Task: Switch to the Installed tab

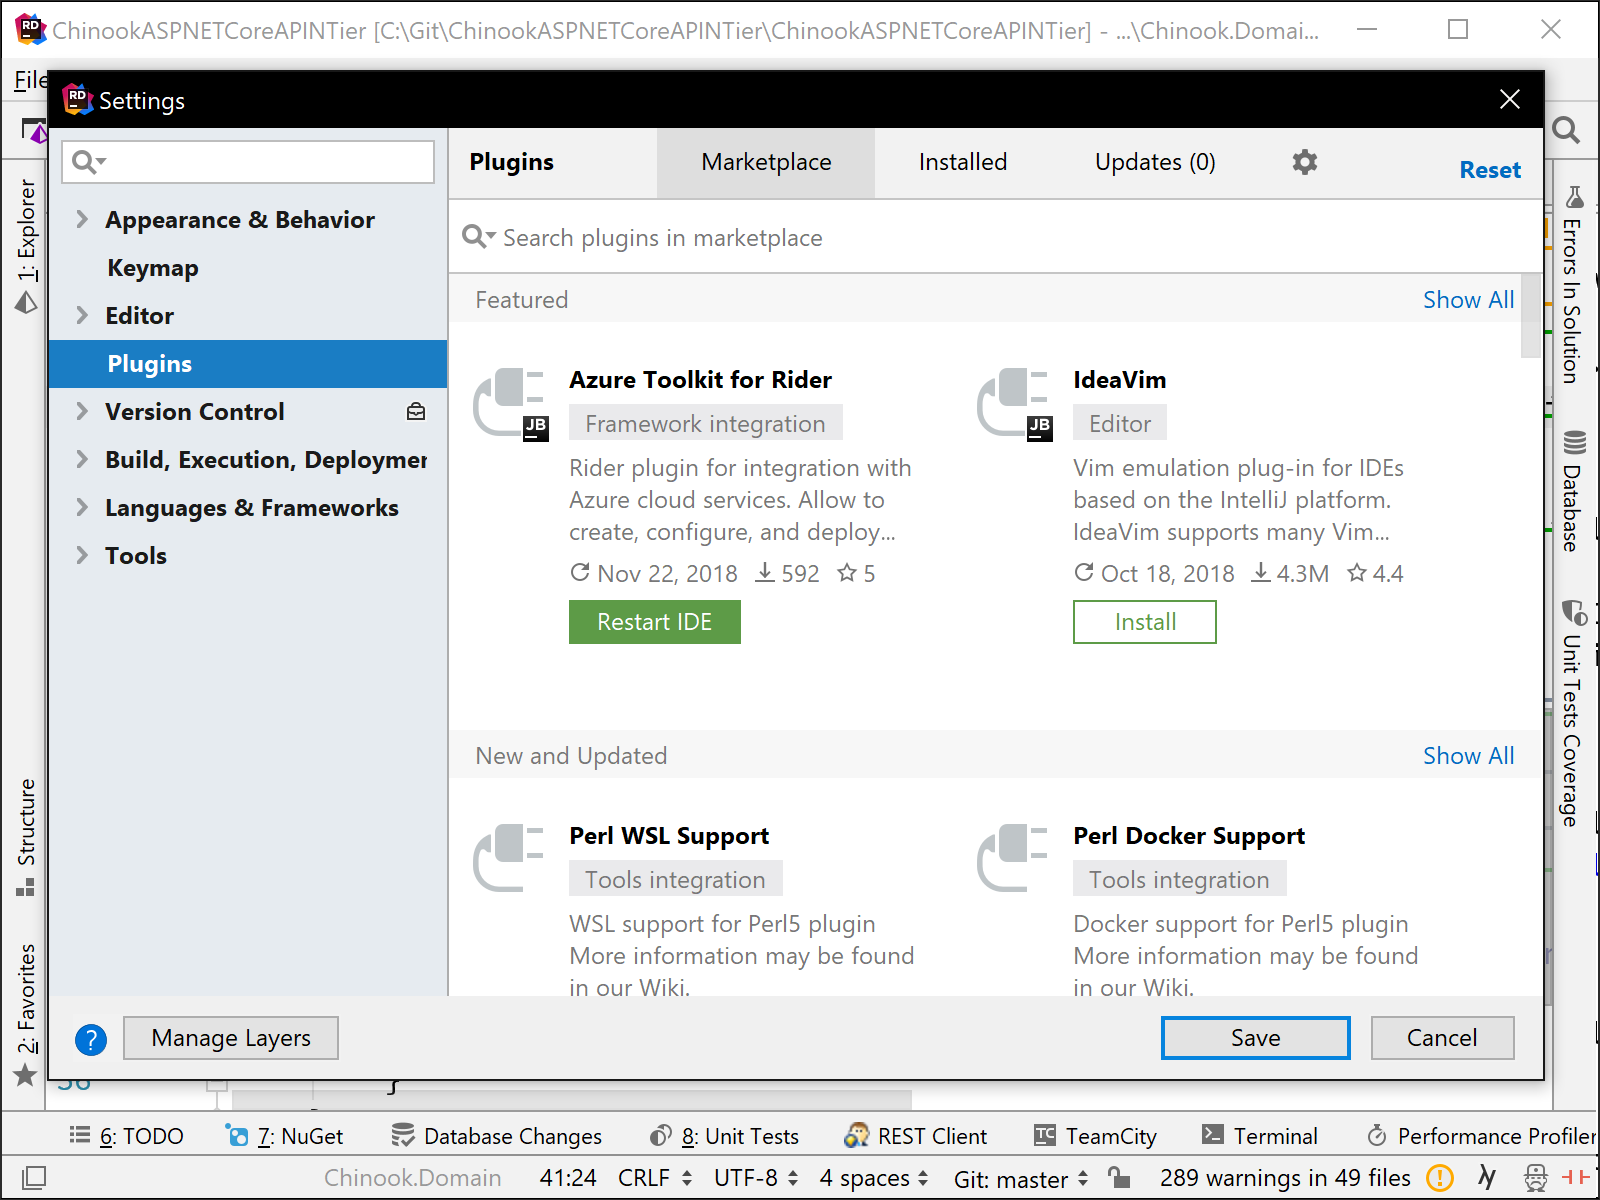Action: point(963,162)
